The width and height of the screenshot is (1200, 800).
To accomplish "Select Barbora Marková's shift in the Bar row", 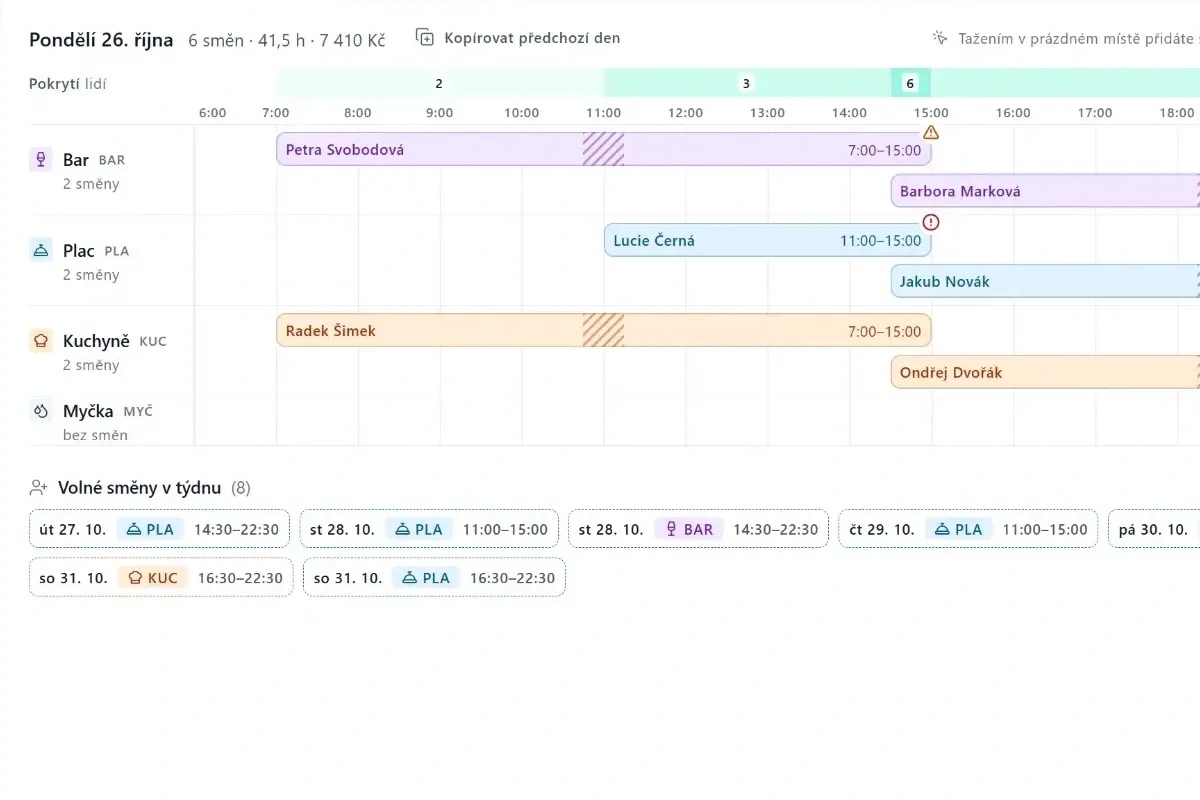I will click(x=1045, y=191).
